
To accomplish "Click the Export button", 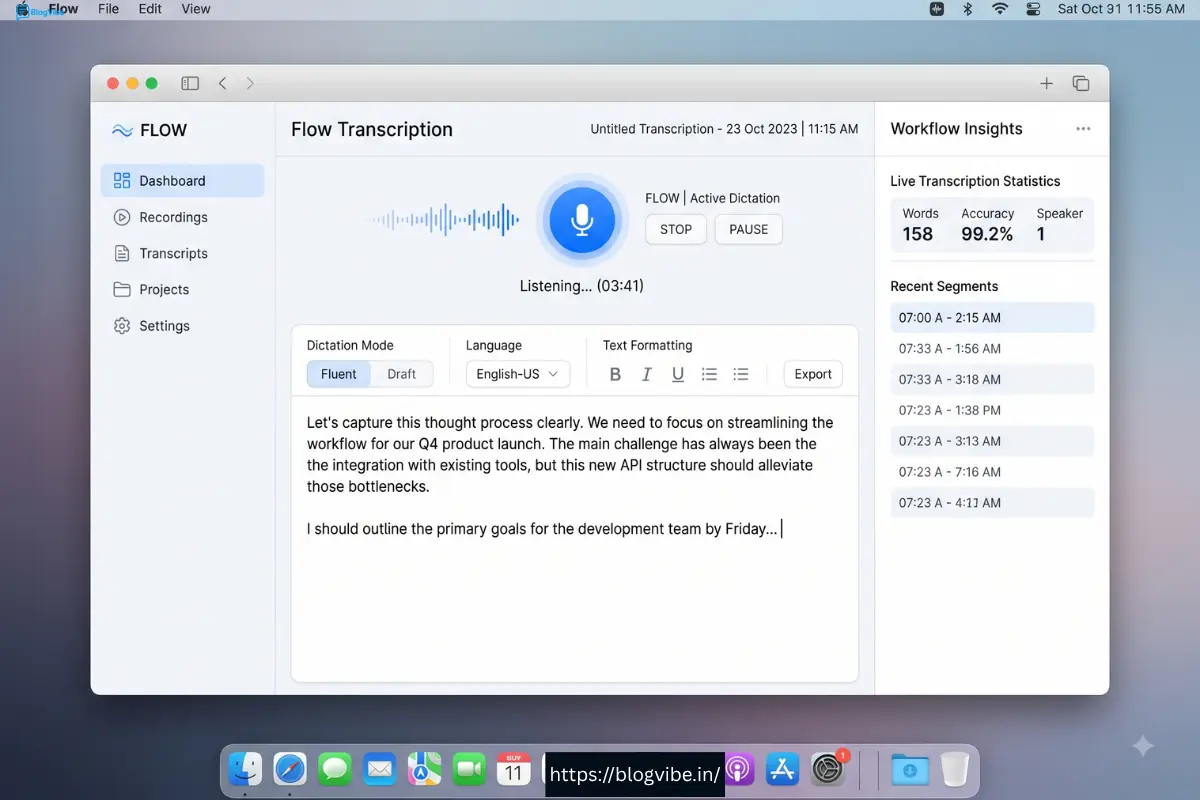I will pyautogui.click(x=813, y=374).
